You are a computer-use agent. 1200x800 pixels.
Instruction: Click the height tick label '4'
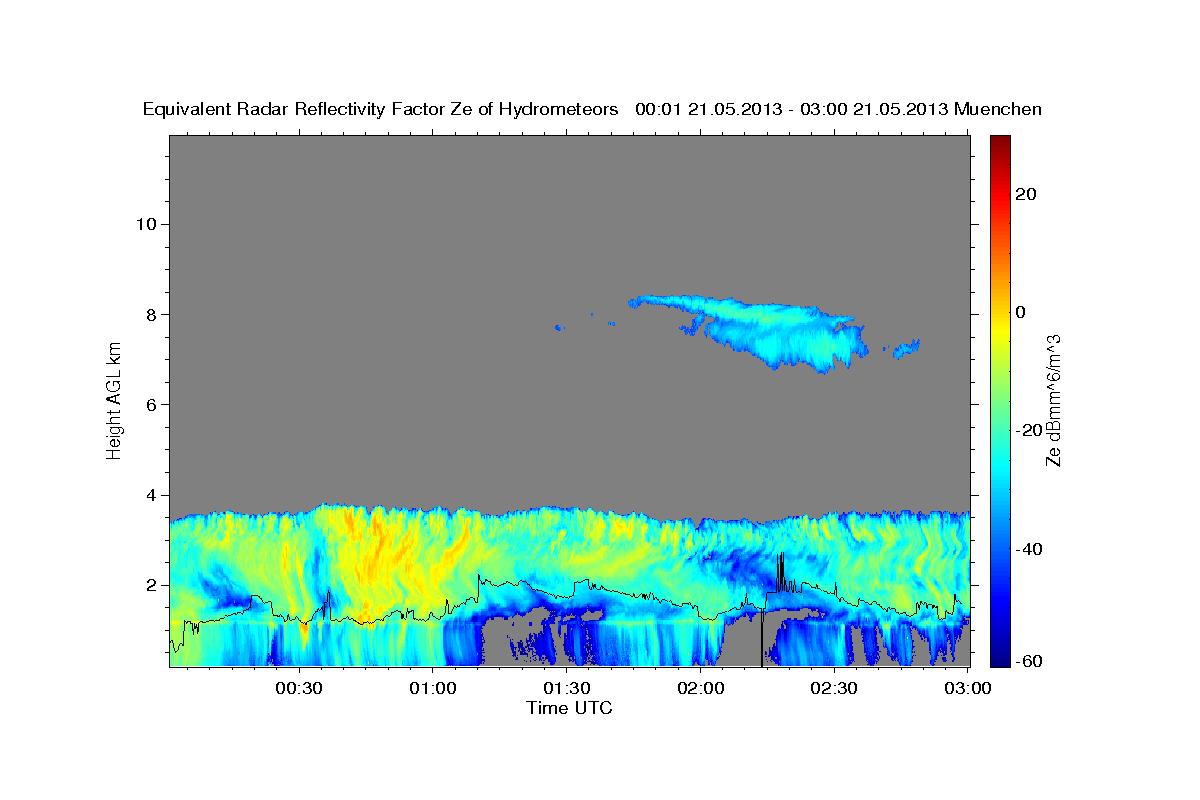[153, 495]
